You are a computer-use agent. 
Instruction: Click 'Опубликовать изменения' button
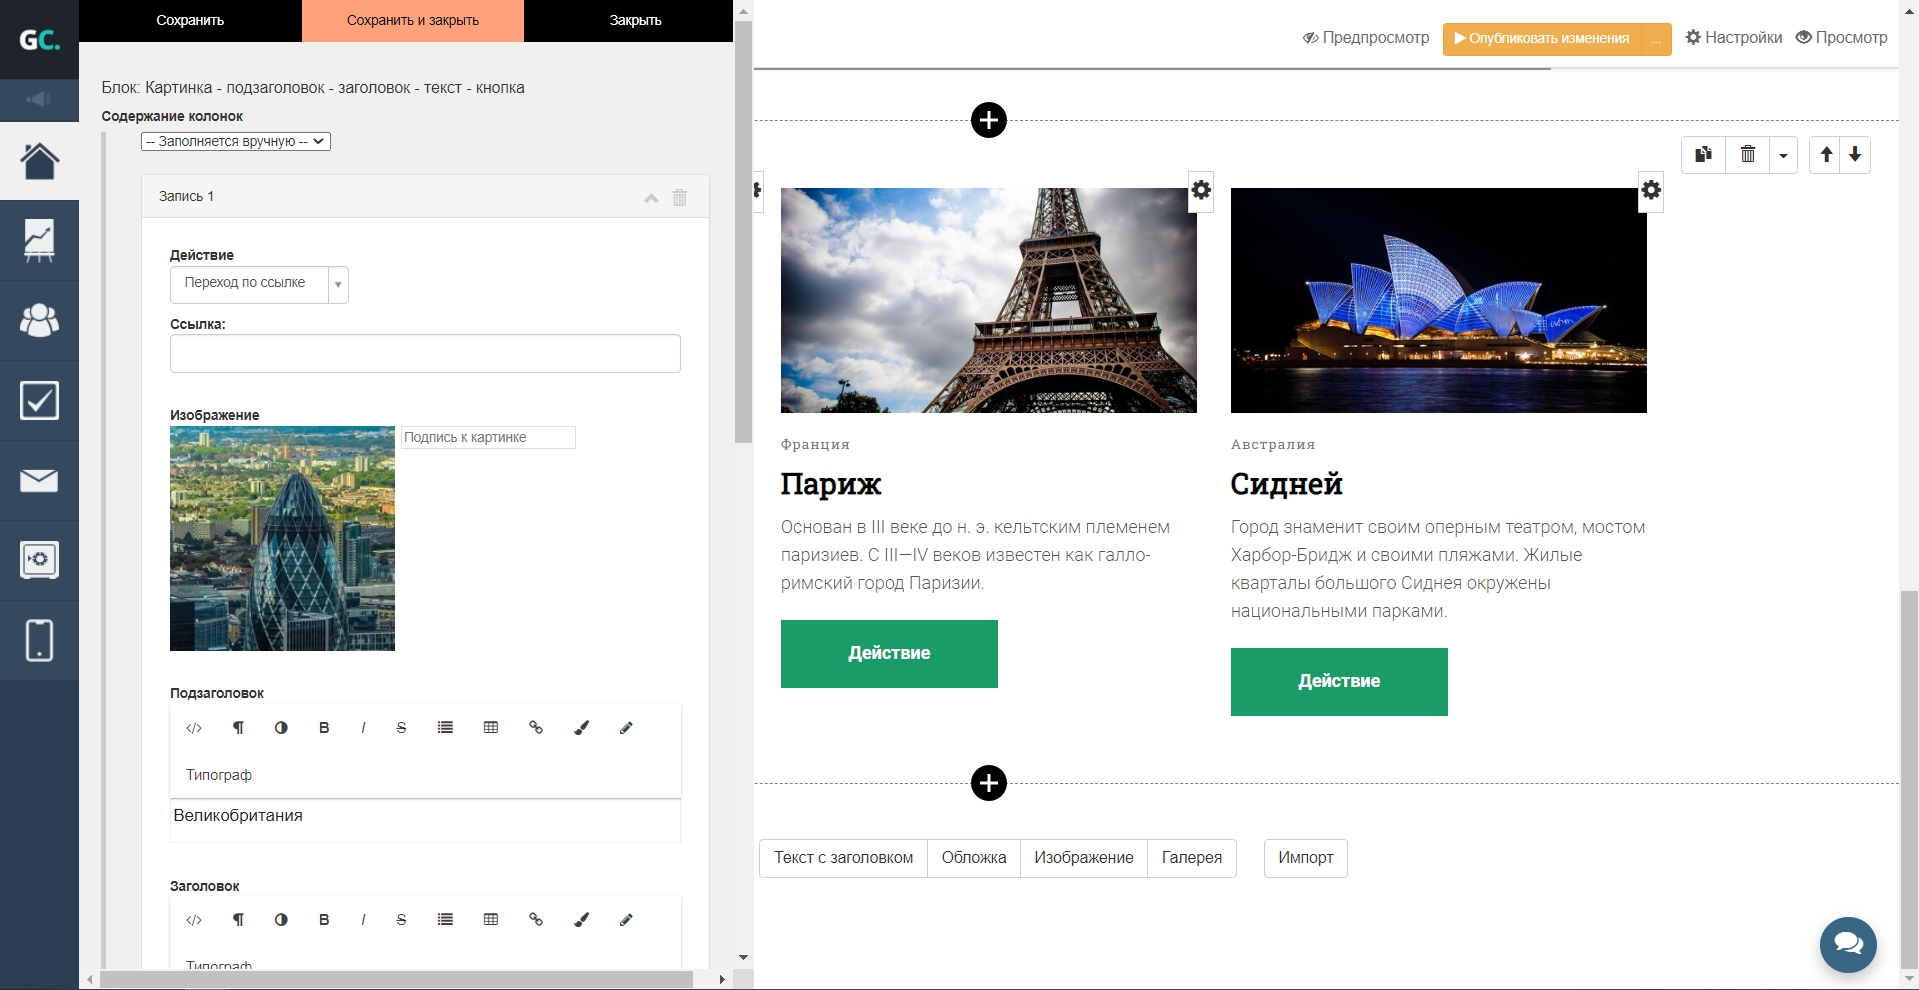(x=1541, y=39)
